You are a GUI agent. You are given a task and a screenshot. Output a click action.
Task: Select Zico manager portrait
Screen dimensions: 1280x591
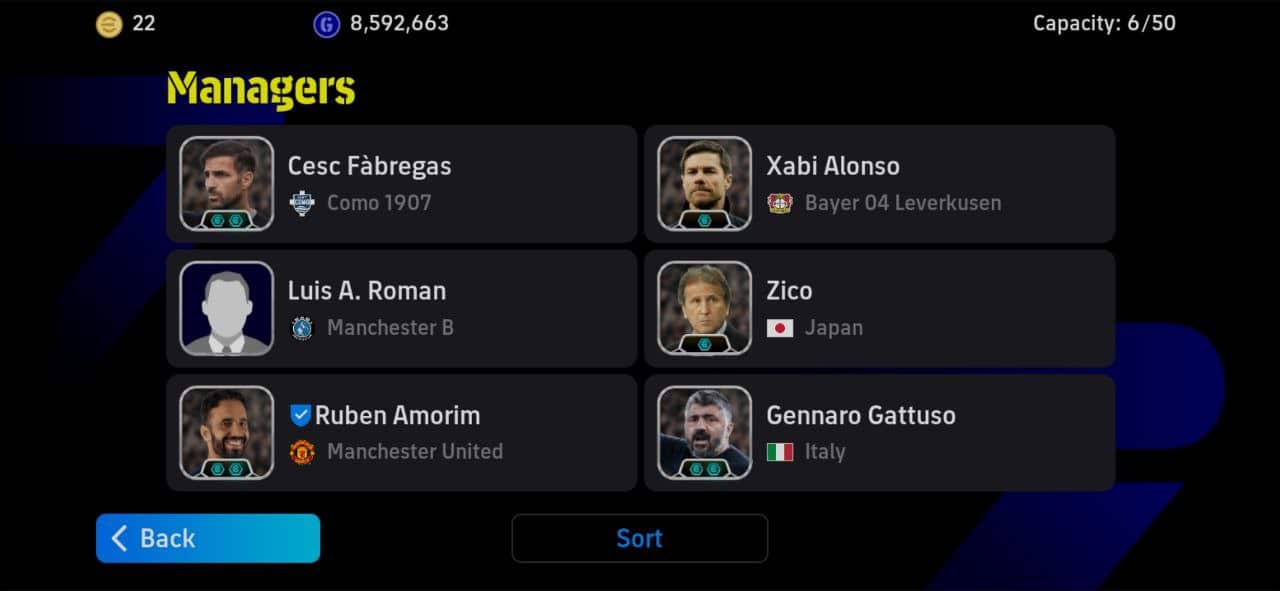coord(705,308)
